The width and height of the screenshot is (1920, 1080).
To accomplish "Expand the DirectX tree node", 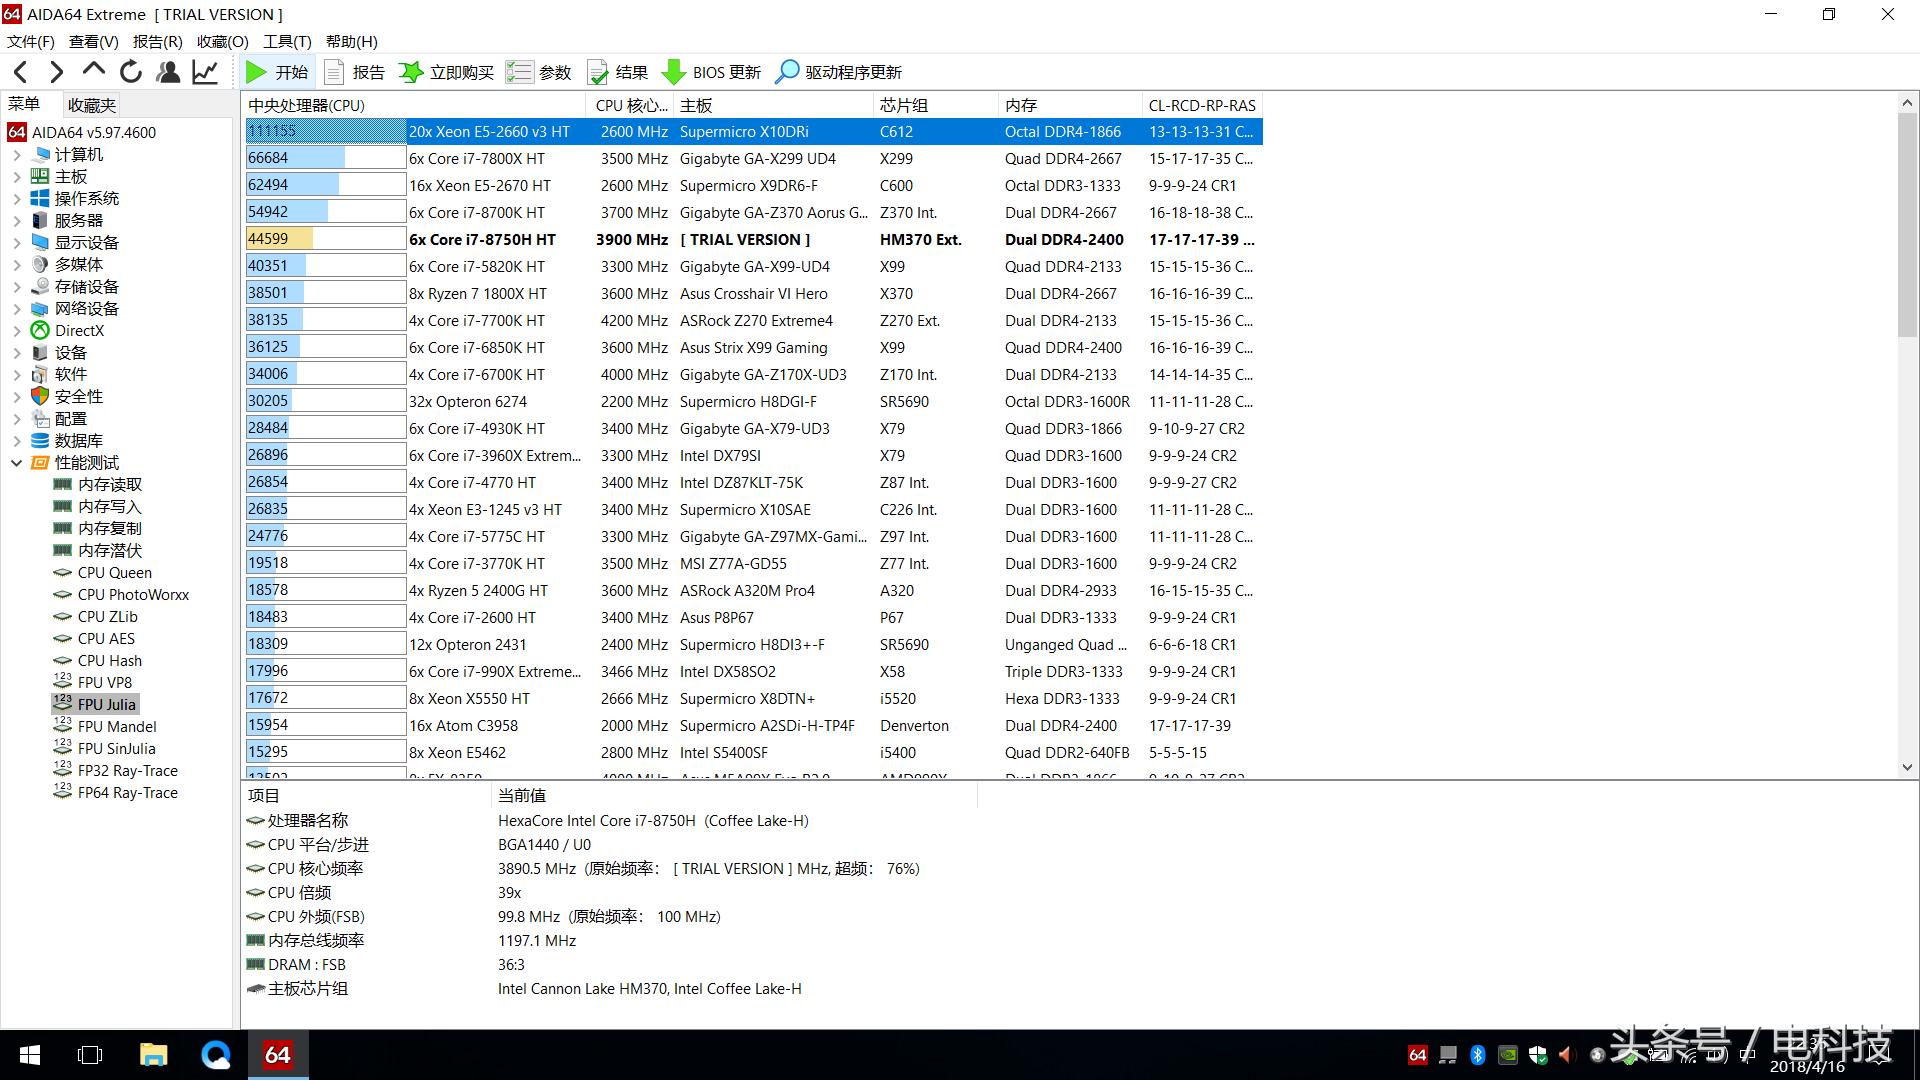I will pyautogui.click(x=17, y=331).
